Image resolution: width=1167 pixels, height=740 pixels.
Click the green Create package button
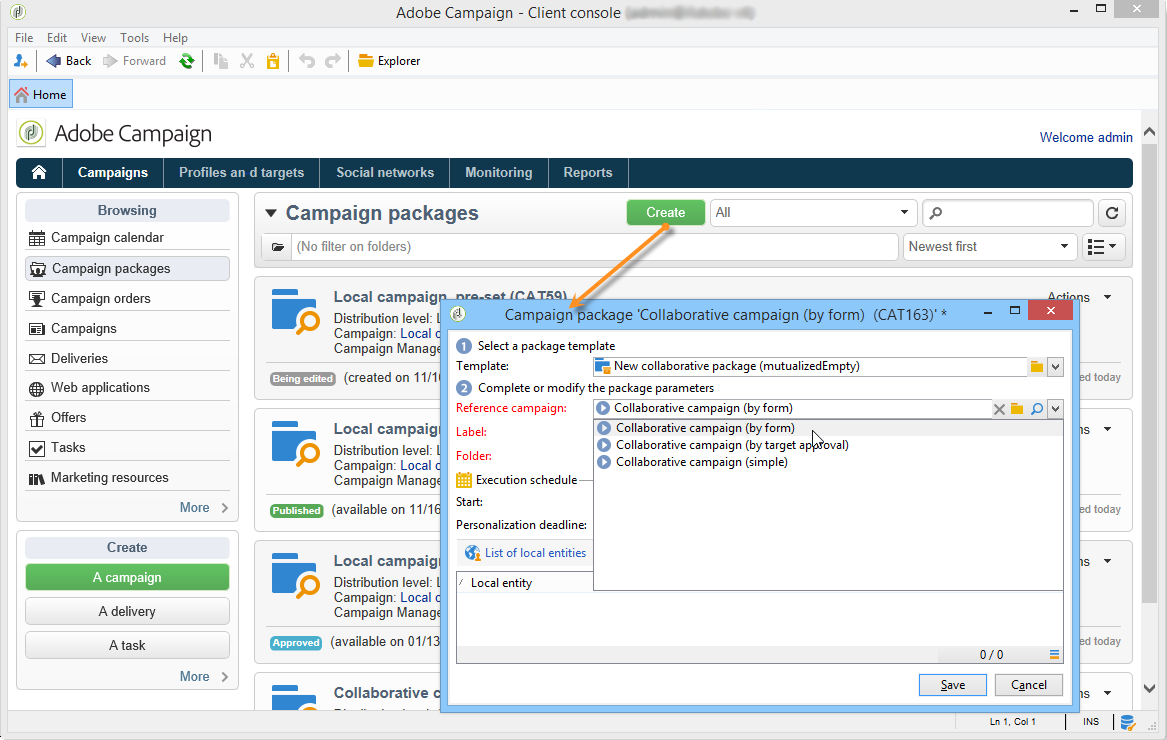click(665, 213)
